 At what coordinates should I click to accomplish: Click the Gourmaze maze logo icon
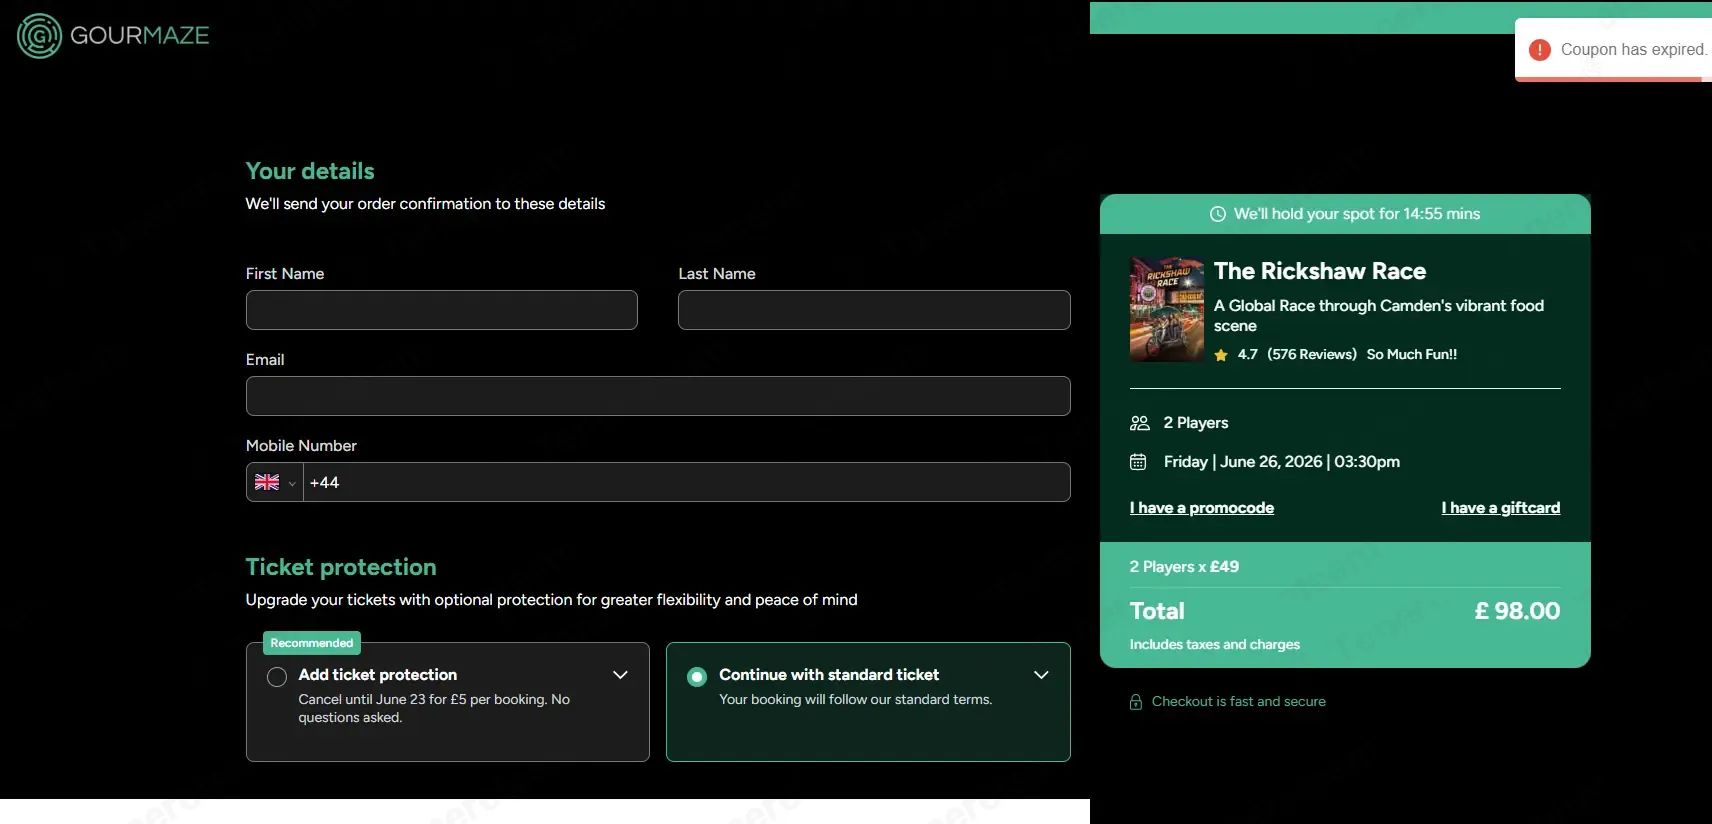point(40,36)
